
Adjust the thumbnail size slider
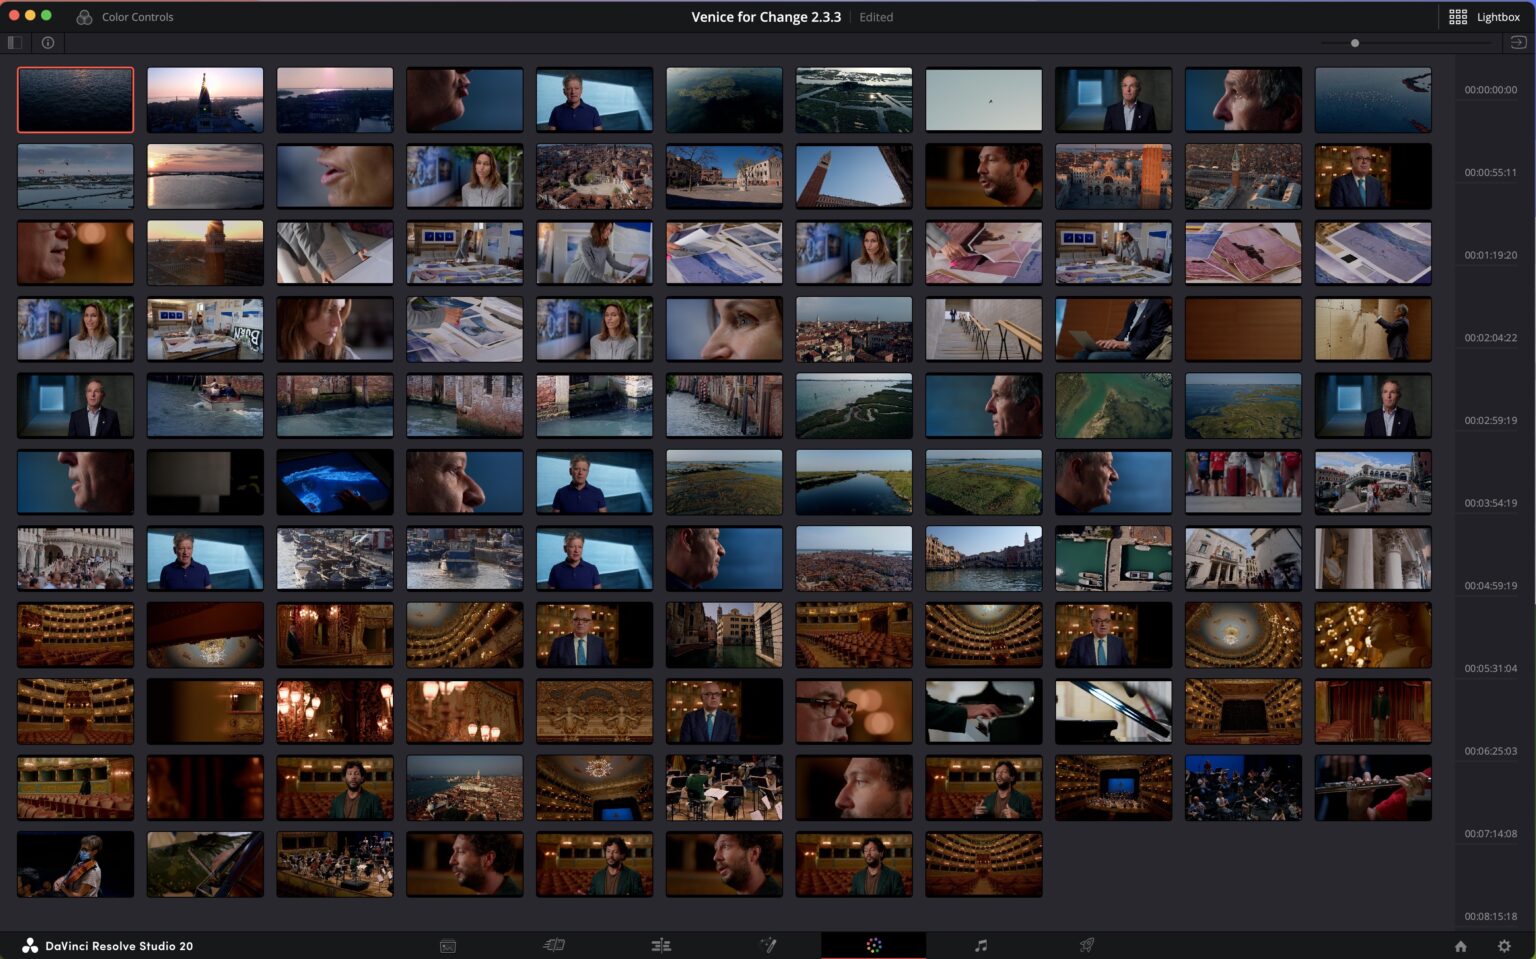point(1355,43)
